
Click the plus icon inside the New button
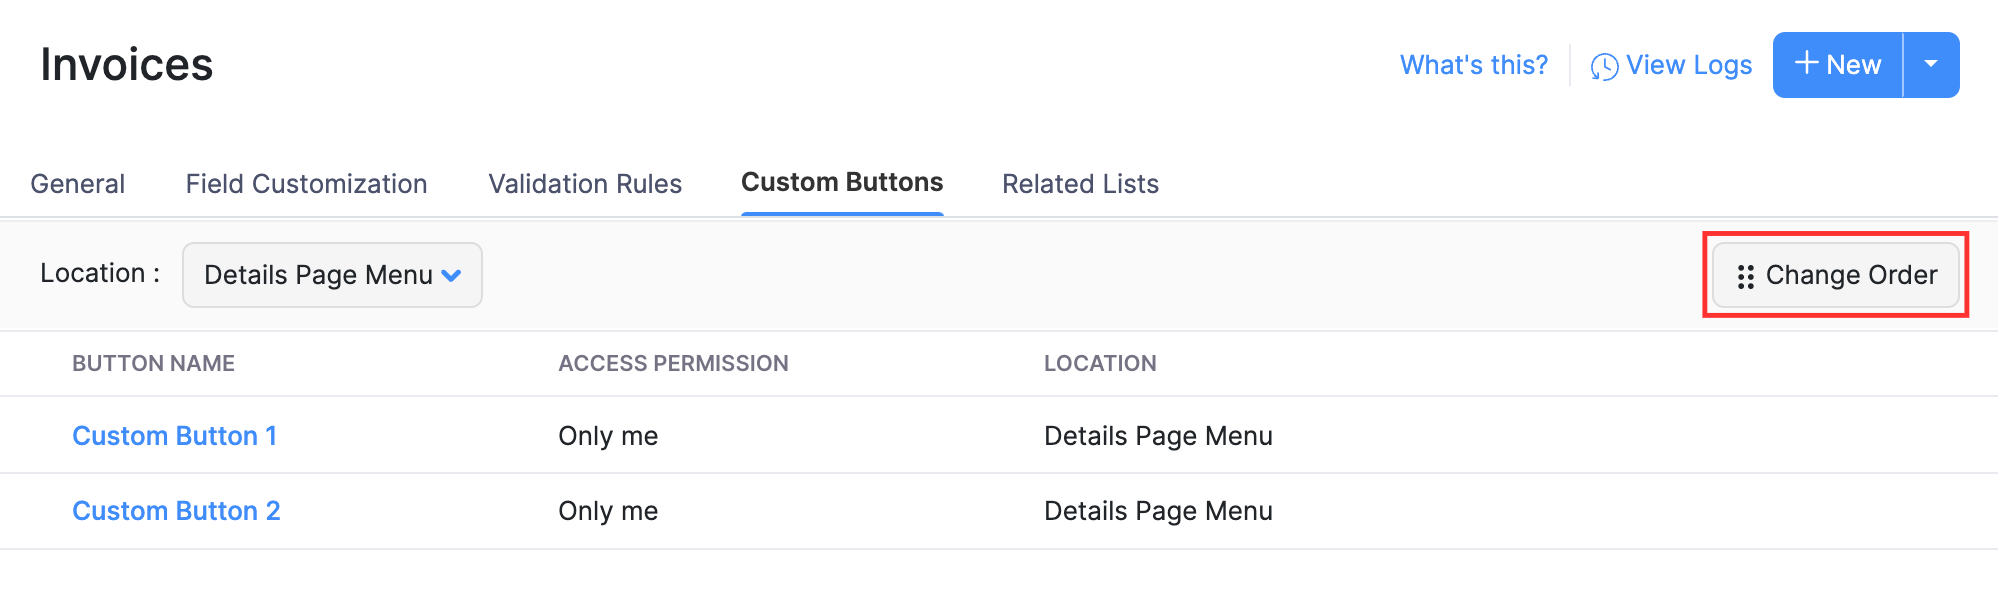[1806, 63]
